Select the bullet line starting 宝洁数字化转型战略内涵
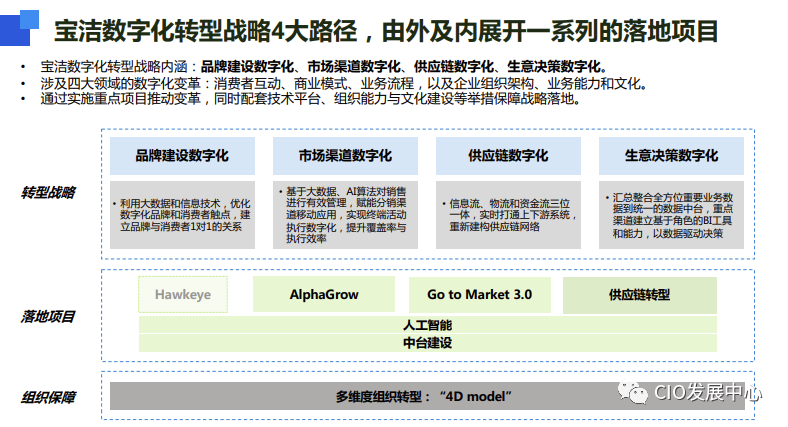This screenshot has height=427, width=788. tap(324, 67)
